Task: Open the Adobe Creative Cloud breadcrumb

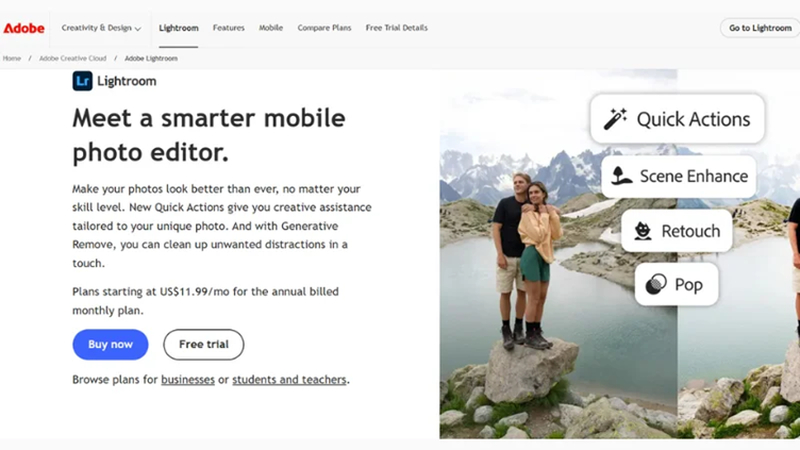Action: pyautogui.click(x=73, y=59)
